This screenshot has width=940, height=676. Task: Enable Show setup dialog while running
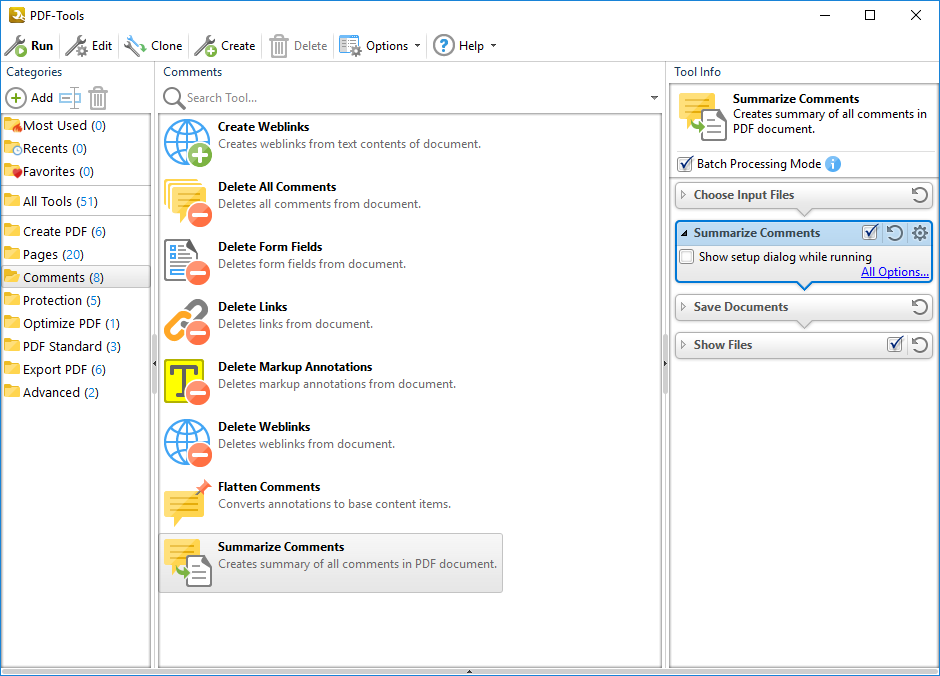pyautogui.click(x=687, y=257)
